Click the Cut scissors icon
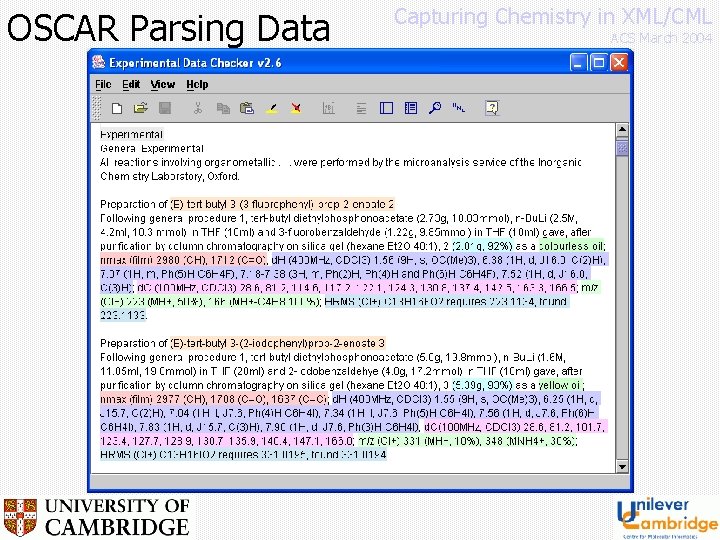The width and height of the screenshot is (720, 540). coord(198,108)
